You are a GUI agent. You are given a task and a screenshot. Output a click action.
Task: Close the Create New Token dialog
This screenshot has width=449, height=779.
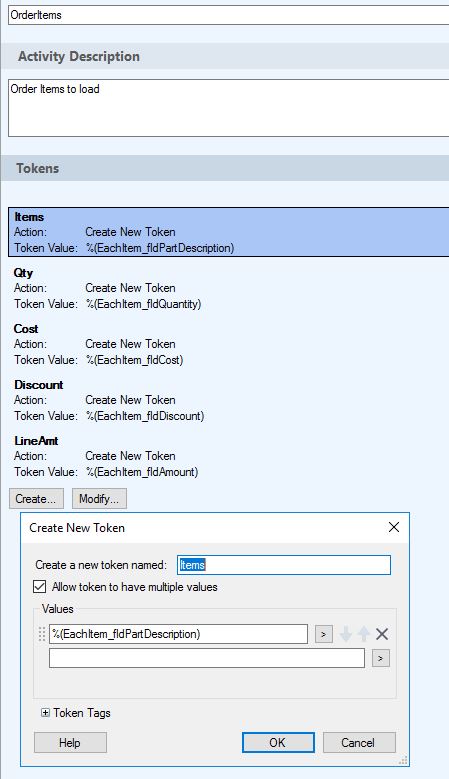point(394,527)
